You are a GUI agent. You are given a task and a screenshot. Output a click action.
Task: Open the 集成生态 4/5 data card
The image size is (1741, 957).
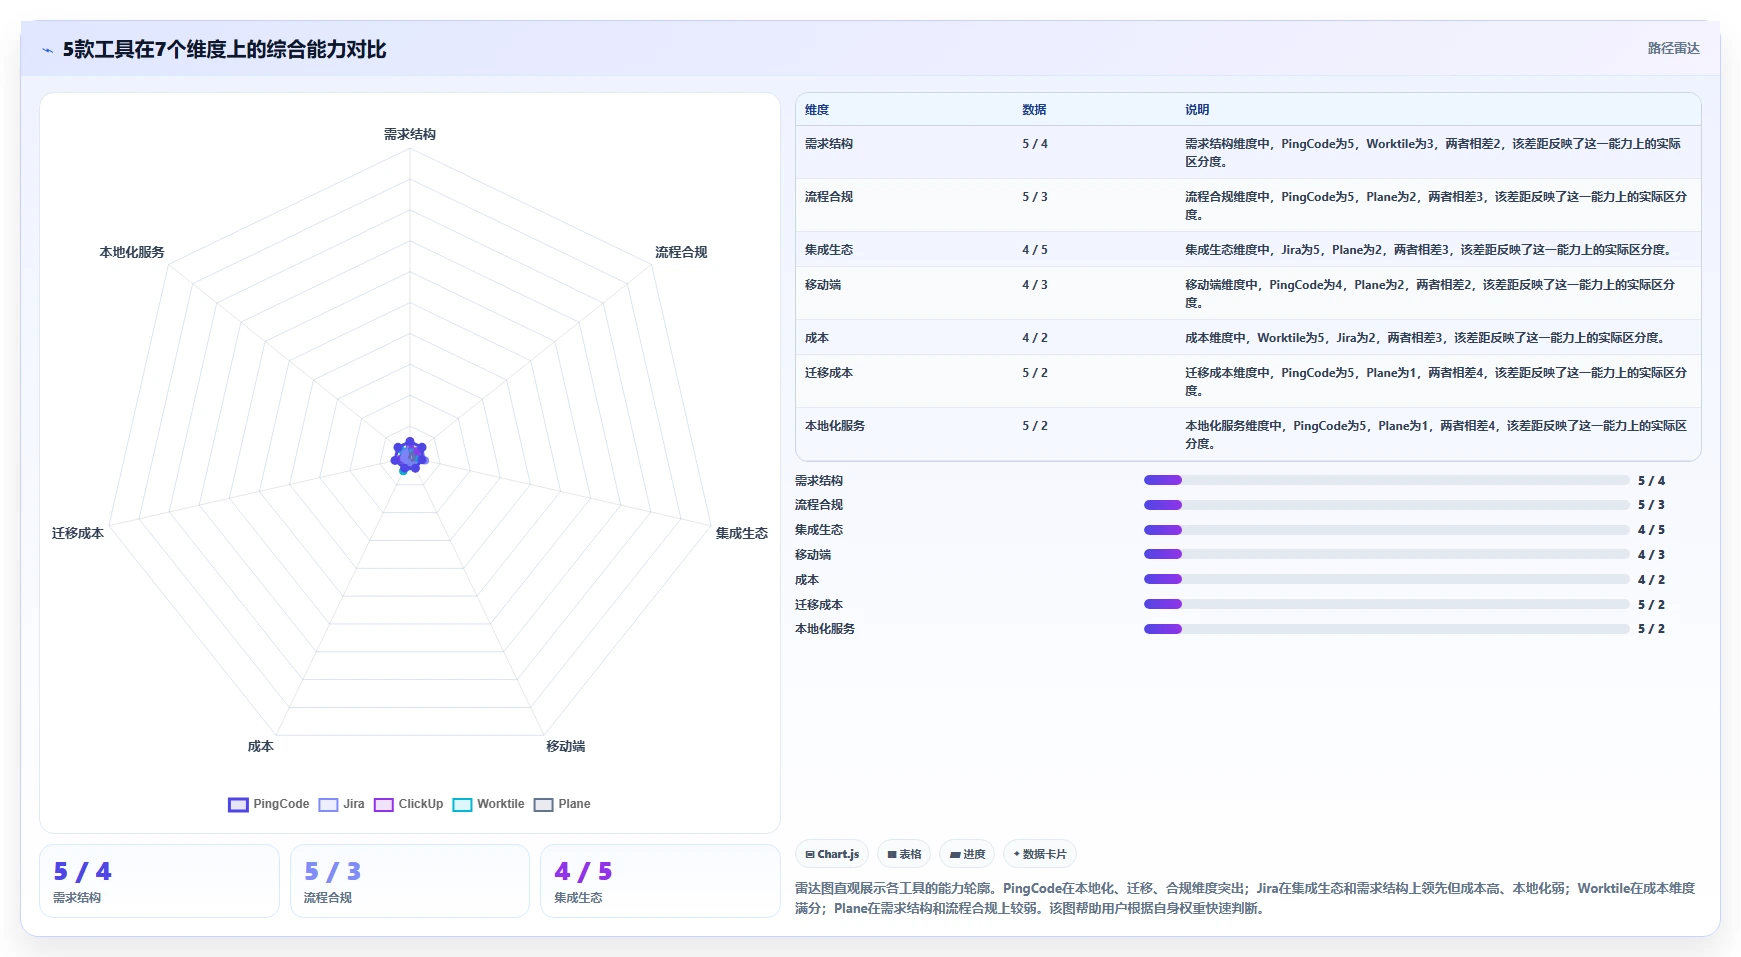[x=660, y=881]
